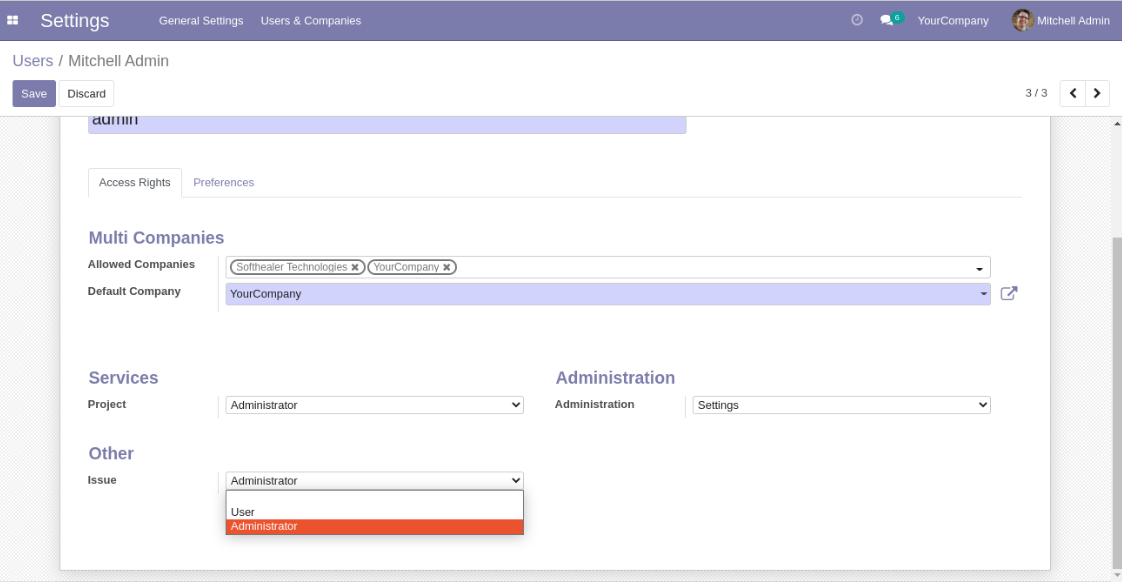Open the conversations chat icon
This screenshot has width=1122, height=582.
pos(887,20)
